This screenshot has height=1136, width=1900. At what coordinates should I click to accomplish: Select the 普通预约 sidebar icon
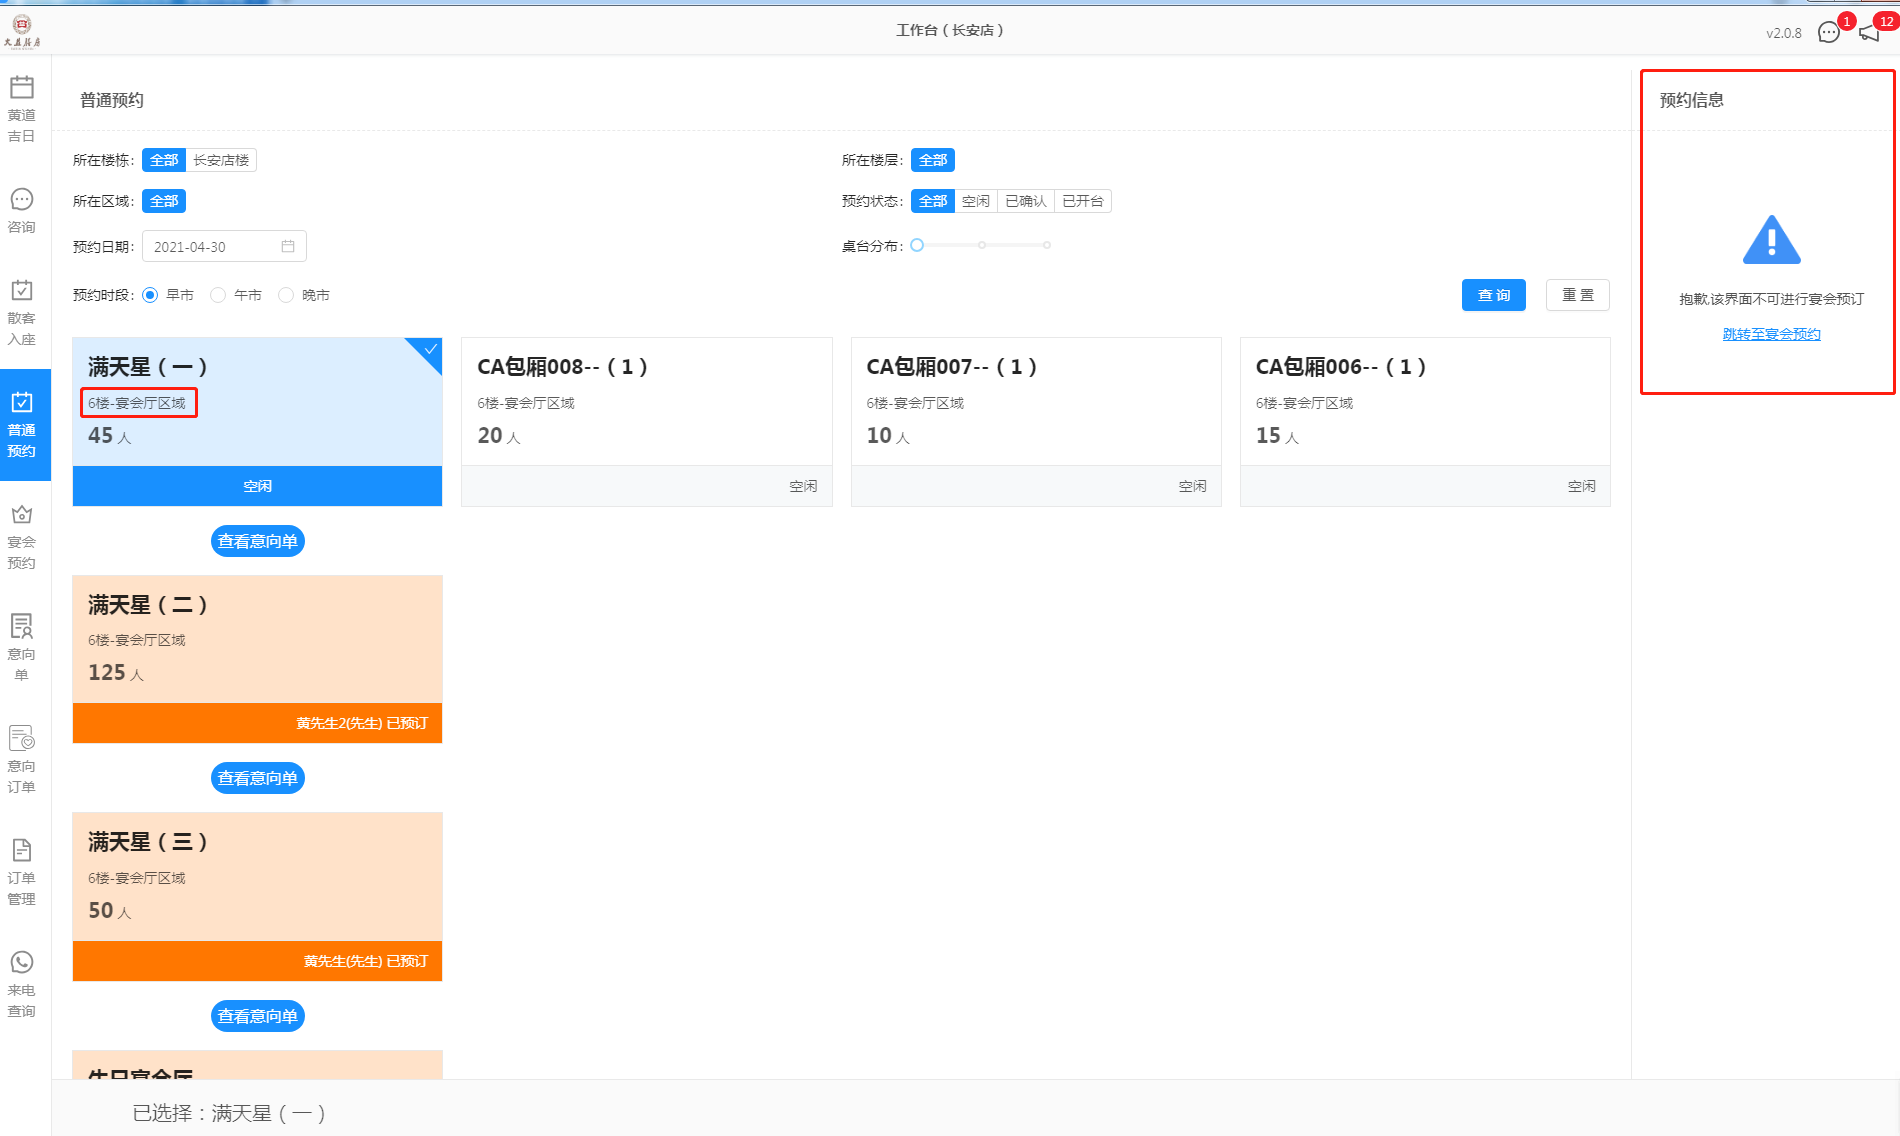pyautogui.click(x=24, y=425)
